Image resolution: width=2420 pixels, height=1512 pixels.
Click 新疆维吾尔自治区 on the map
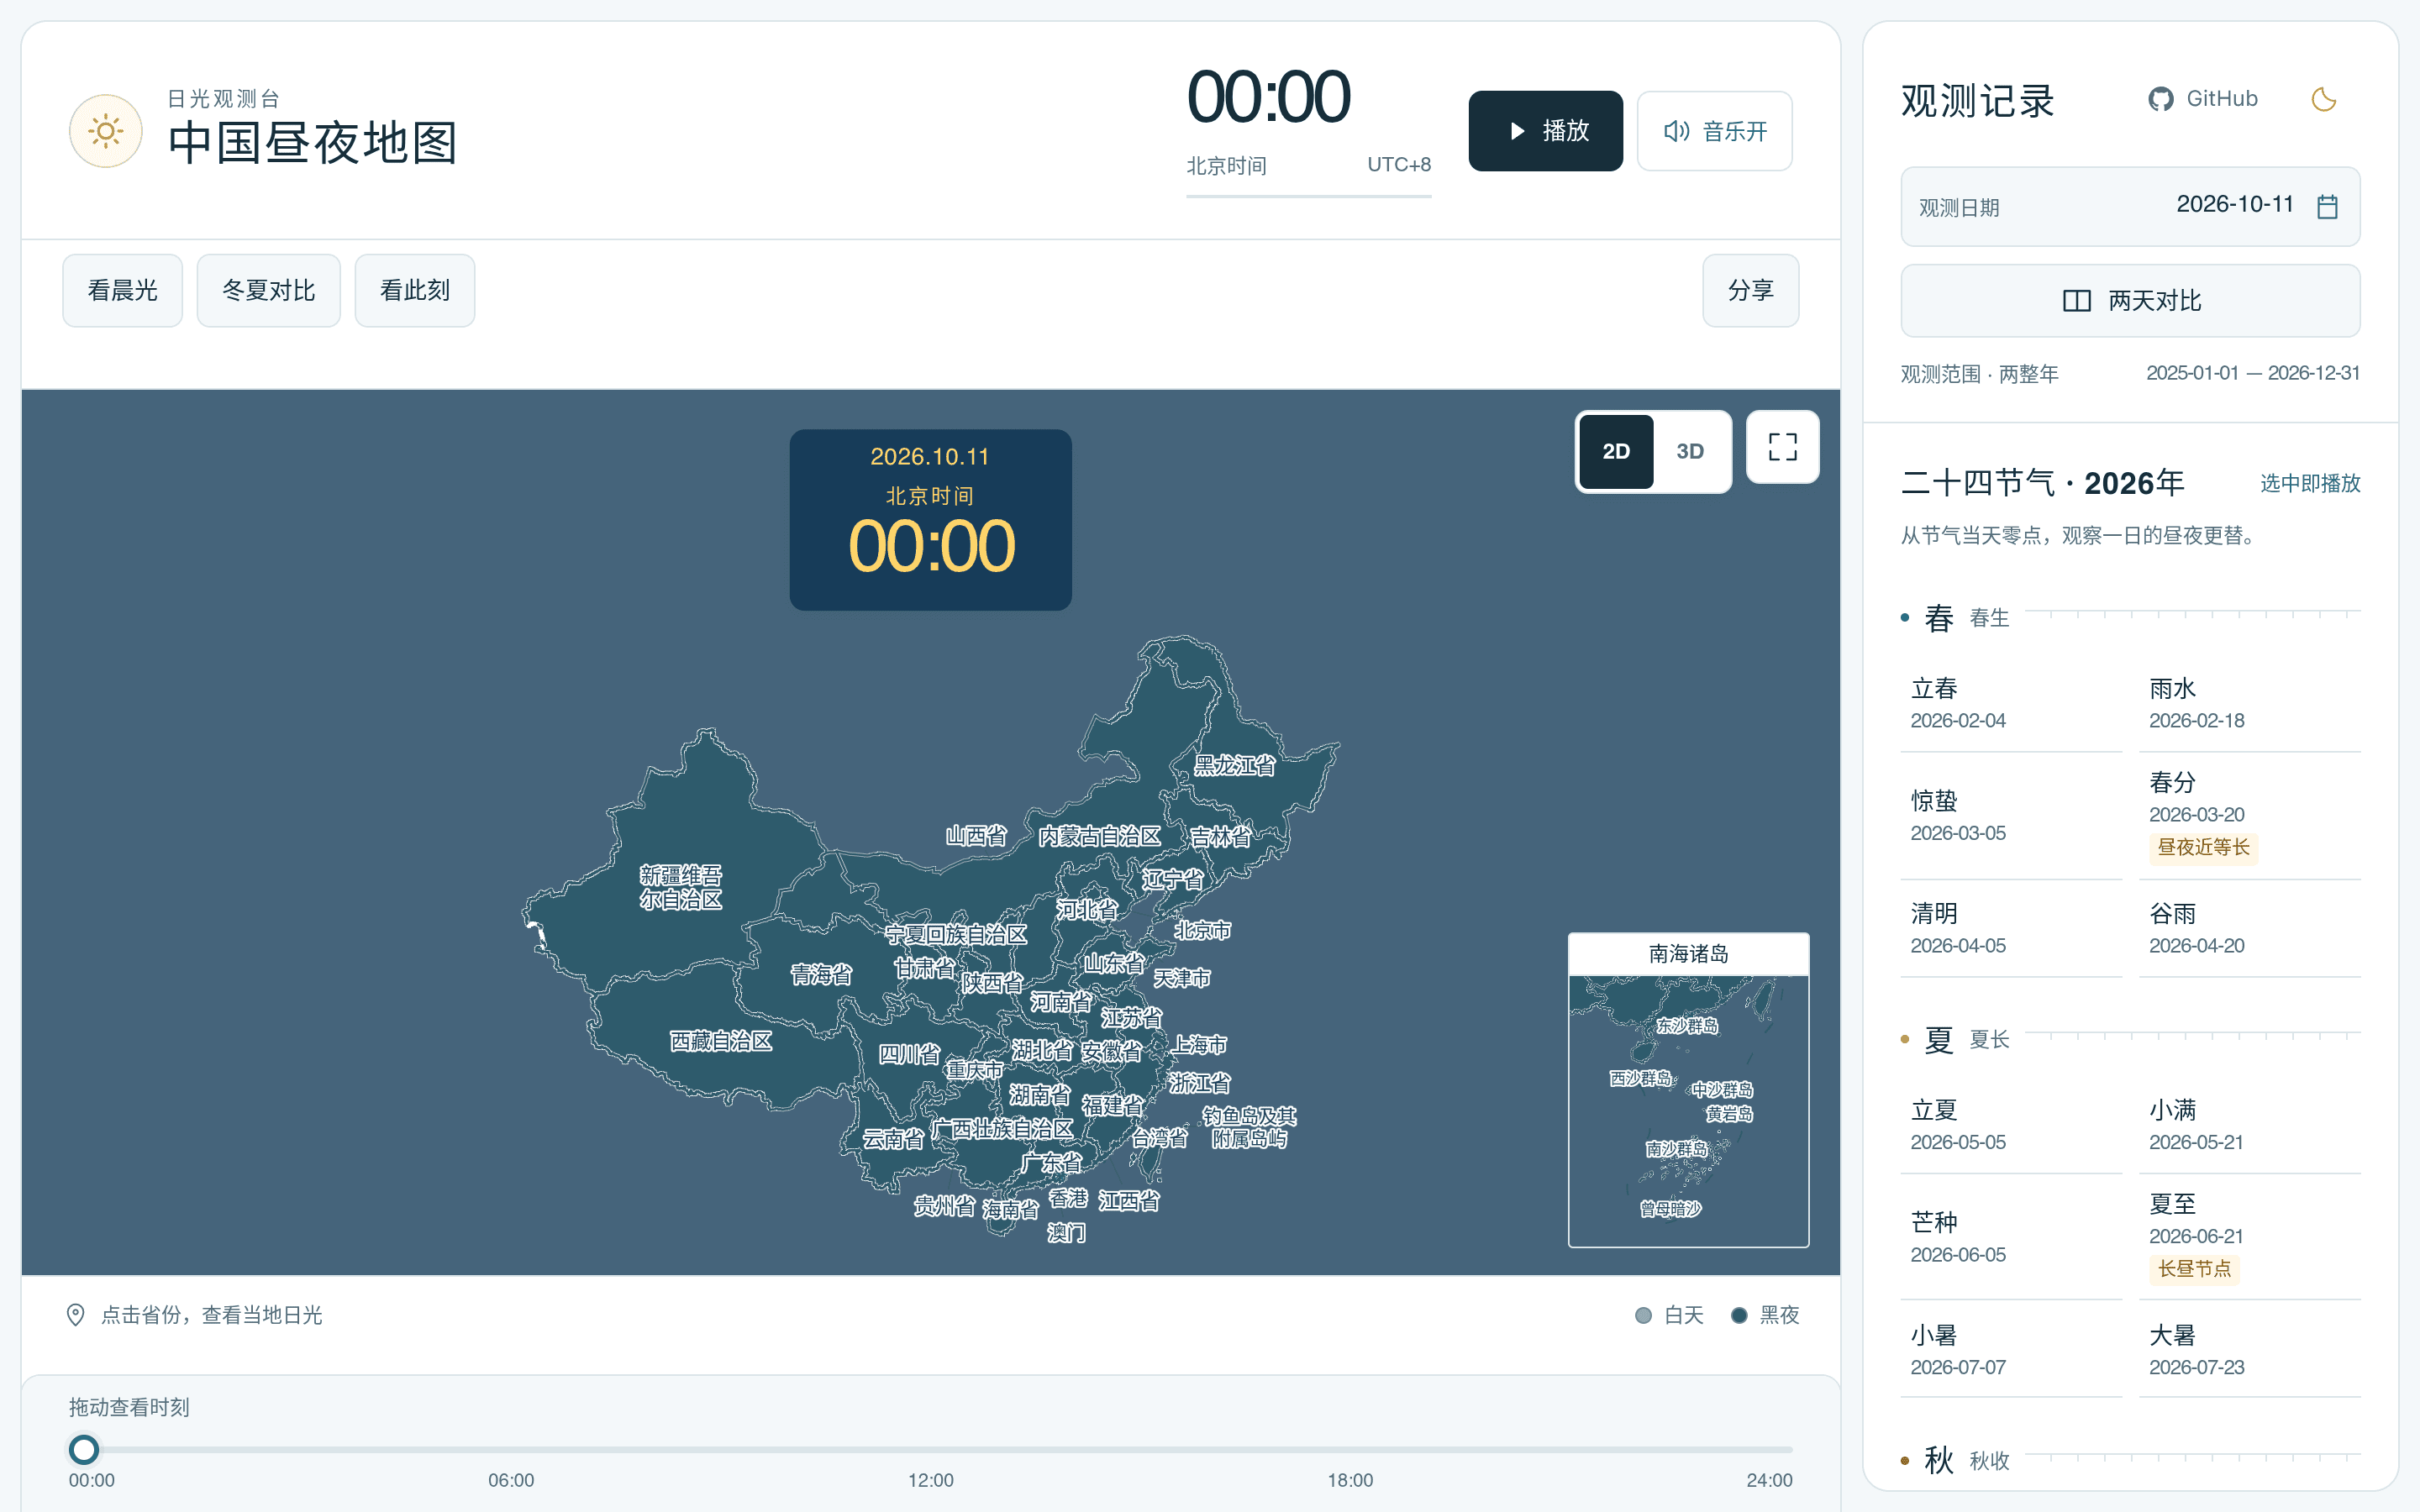(681, 887)
